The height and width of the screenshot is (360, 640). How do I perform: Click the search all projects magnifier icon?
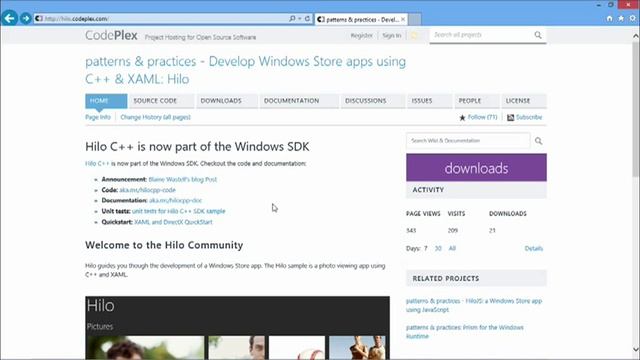coord(538,35)
